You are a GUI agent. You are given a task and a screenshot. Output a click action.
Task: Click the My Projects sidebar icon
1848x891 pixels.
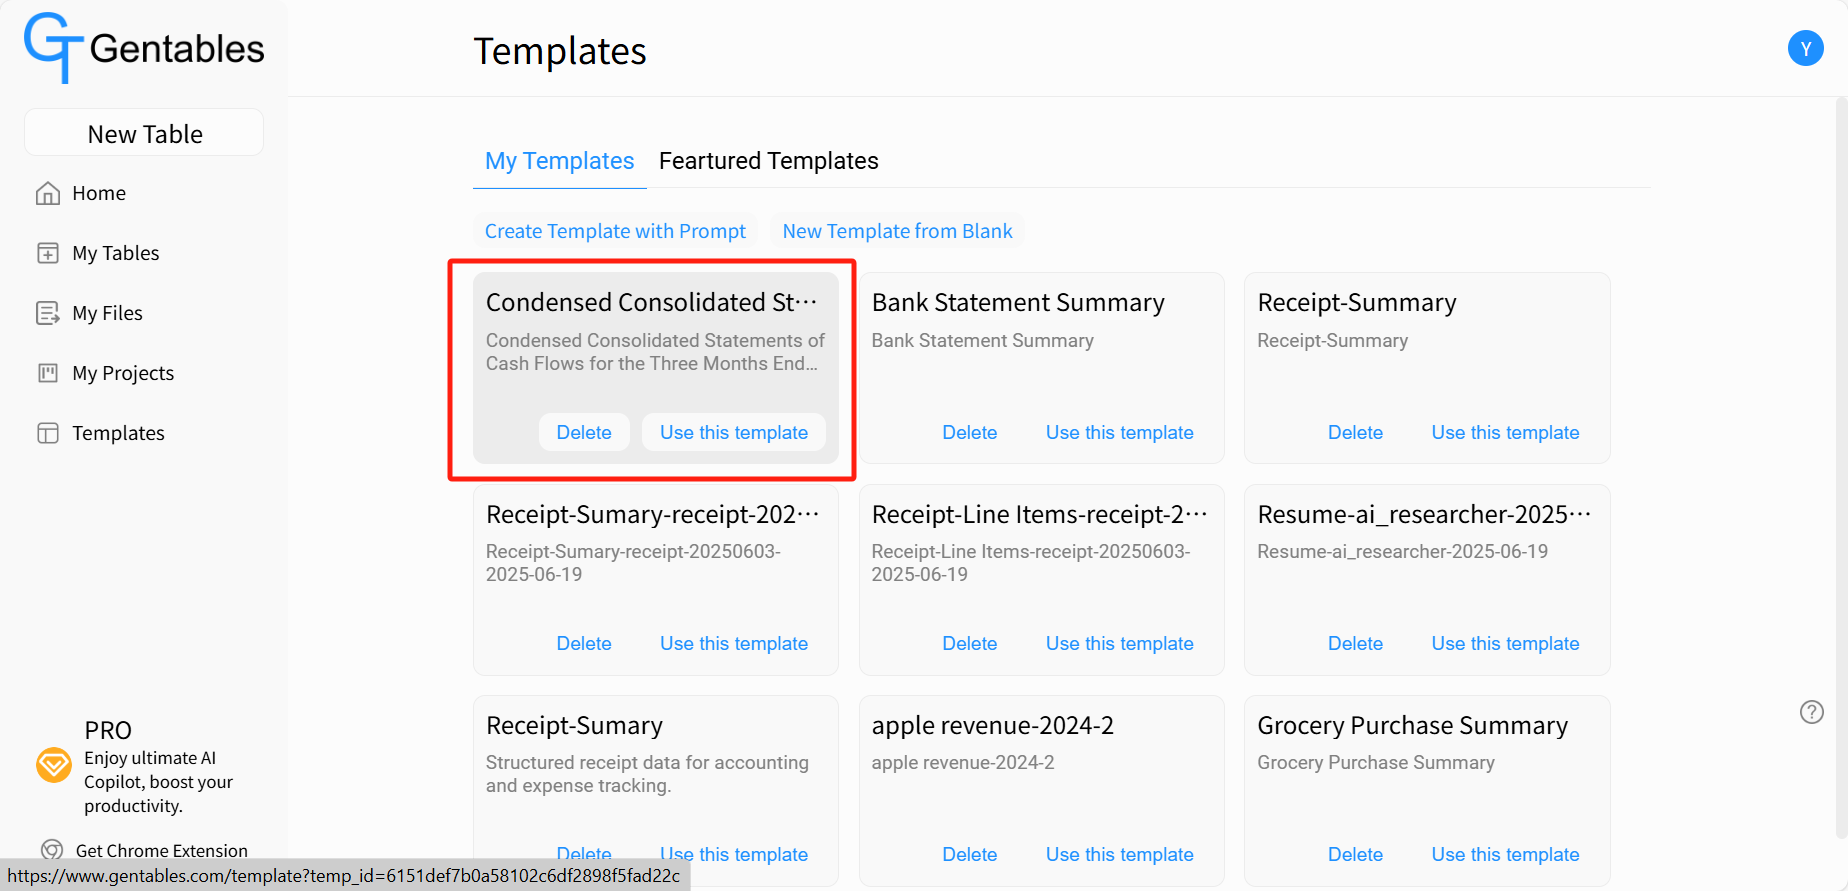click(x=48, y=373)
